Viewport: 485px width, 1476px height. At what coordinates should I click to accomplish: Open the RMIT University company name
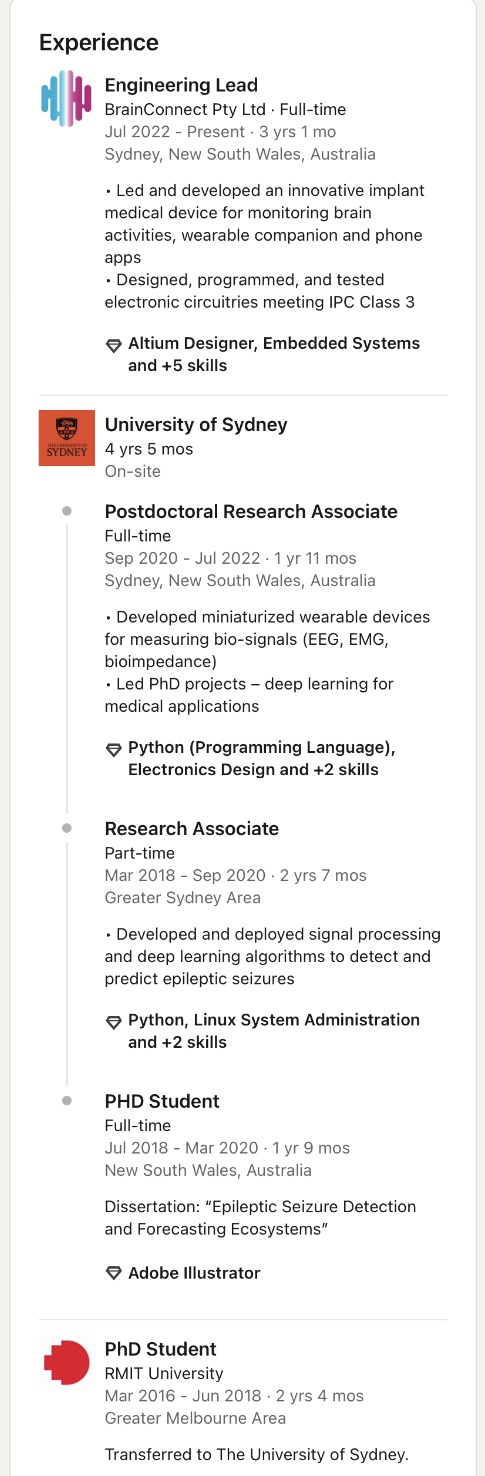coord(164,1373)
